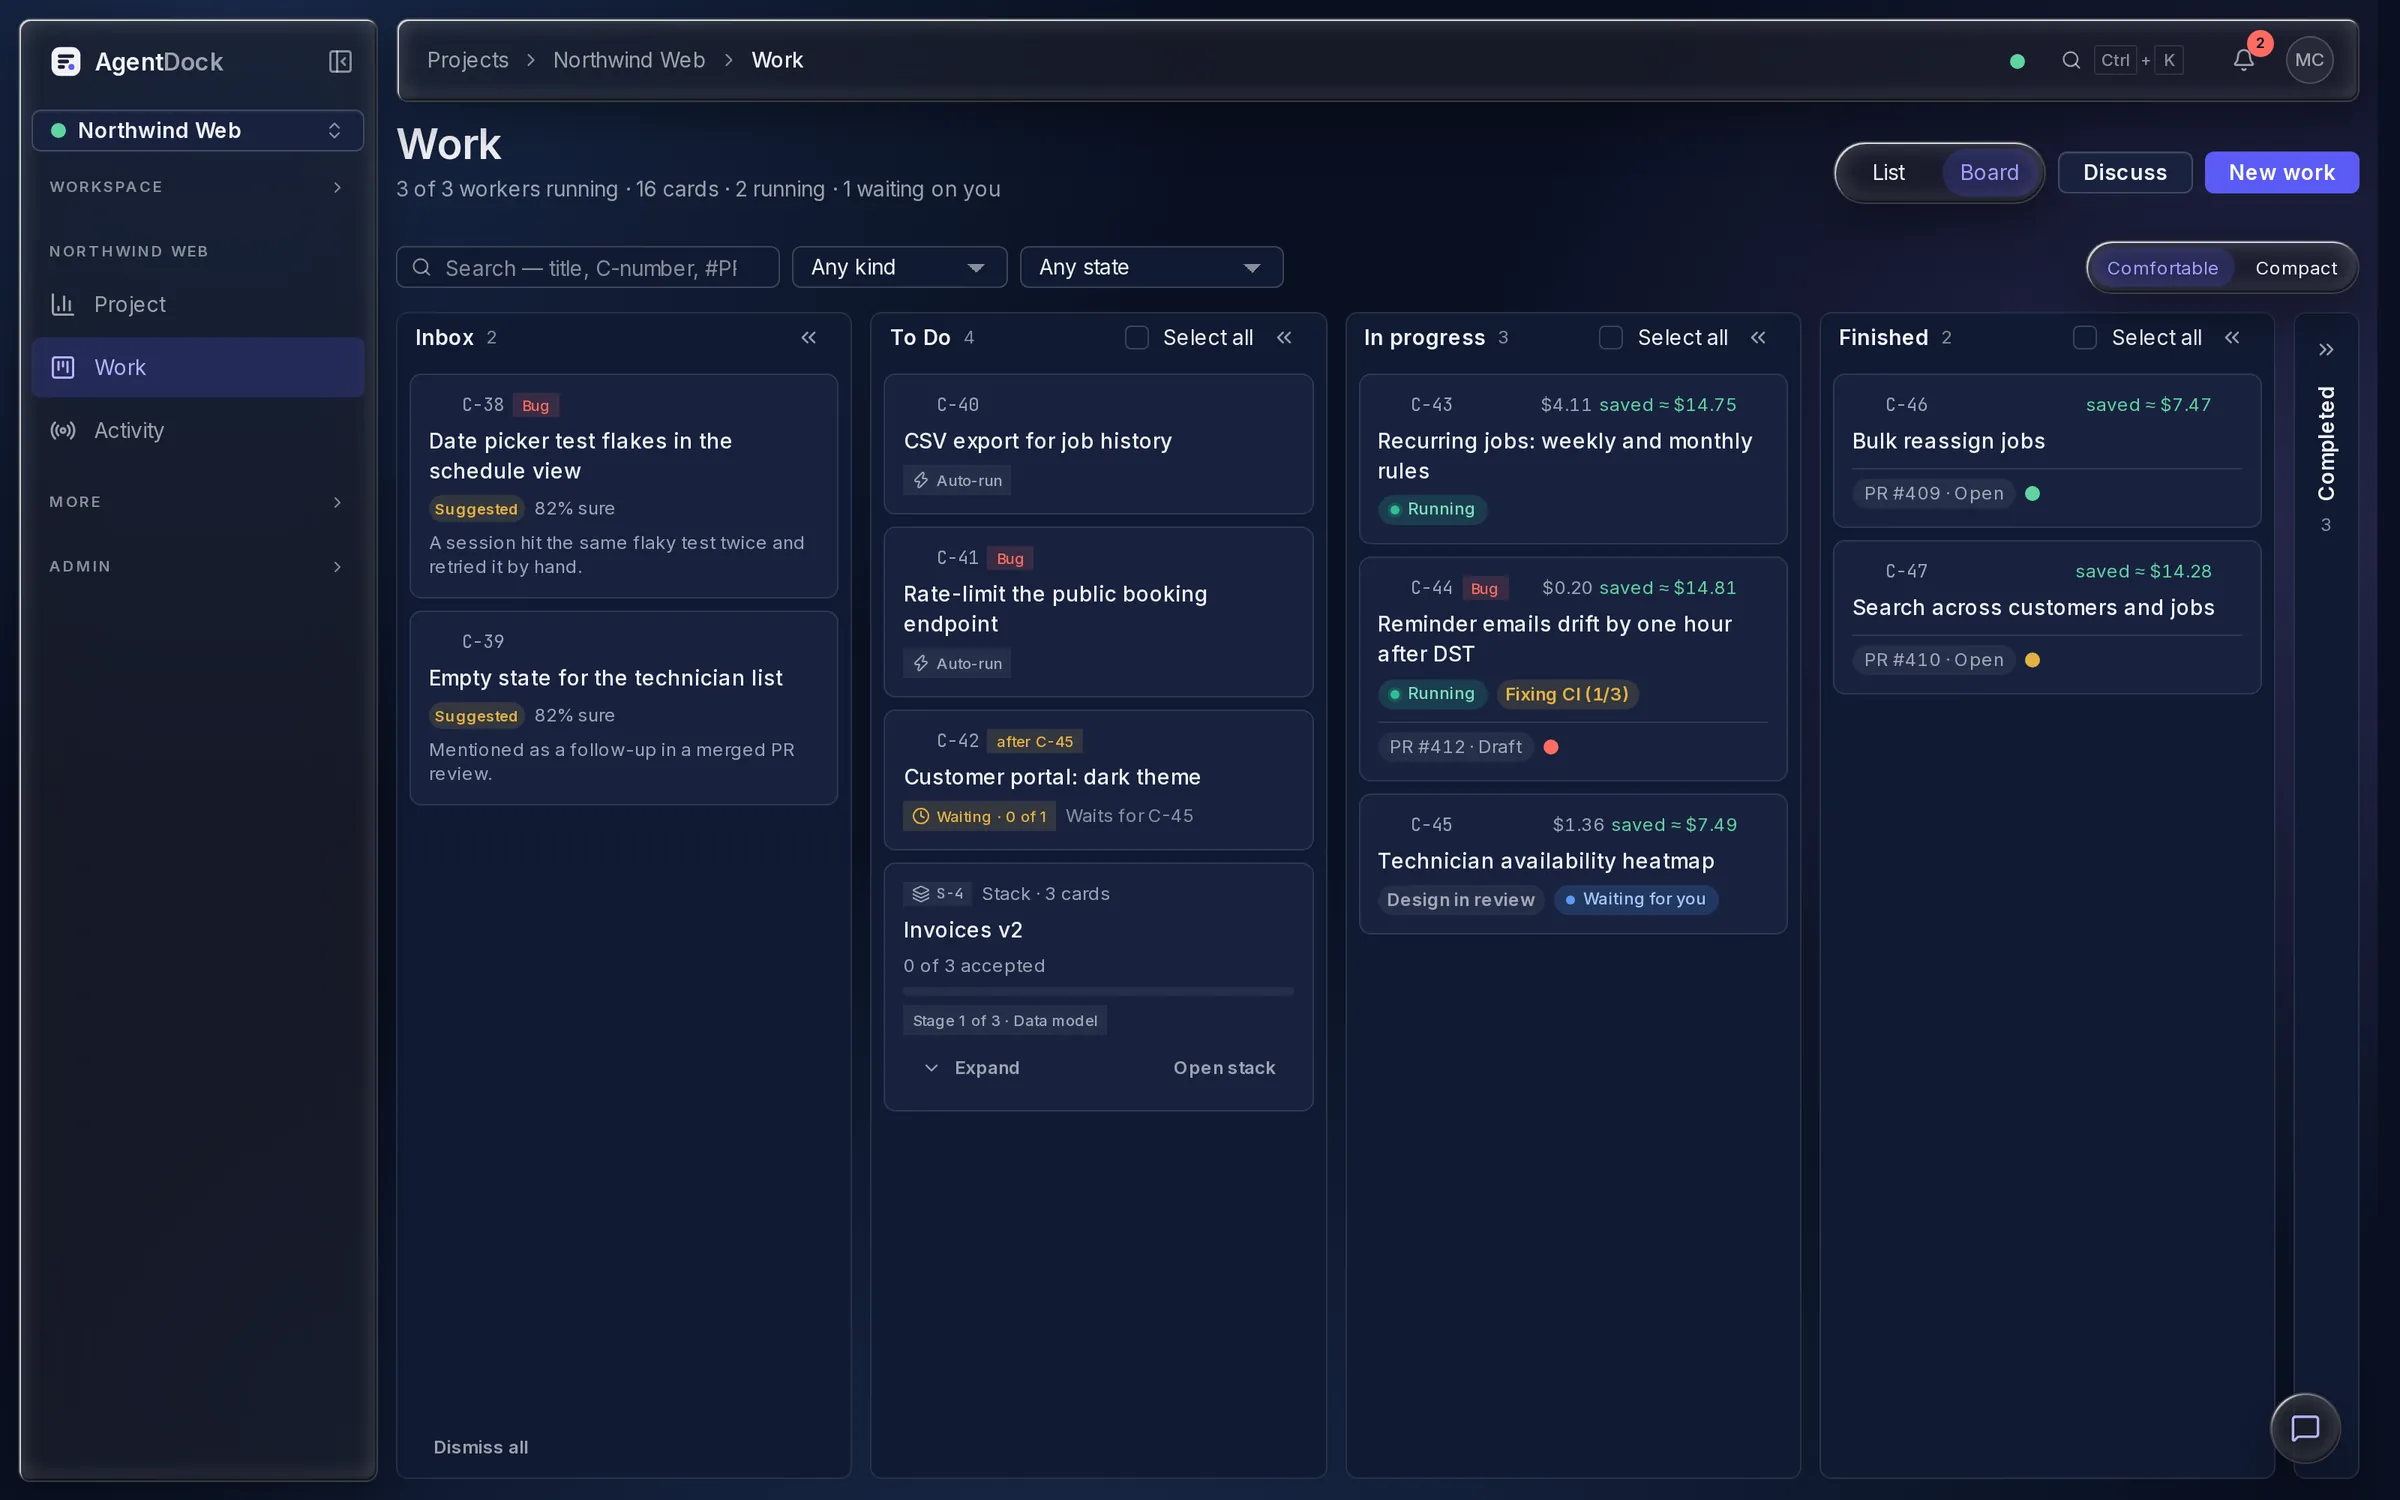The width and height of the screenshot is (2400, 1500).
Task: Check Select all in To Do column
Action: tap(1137, 338)
